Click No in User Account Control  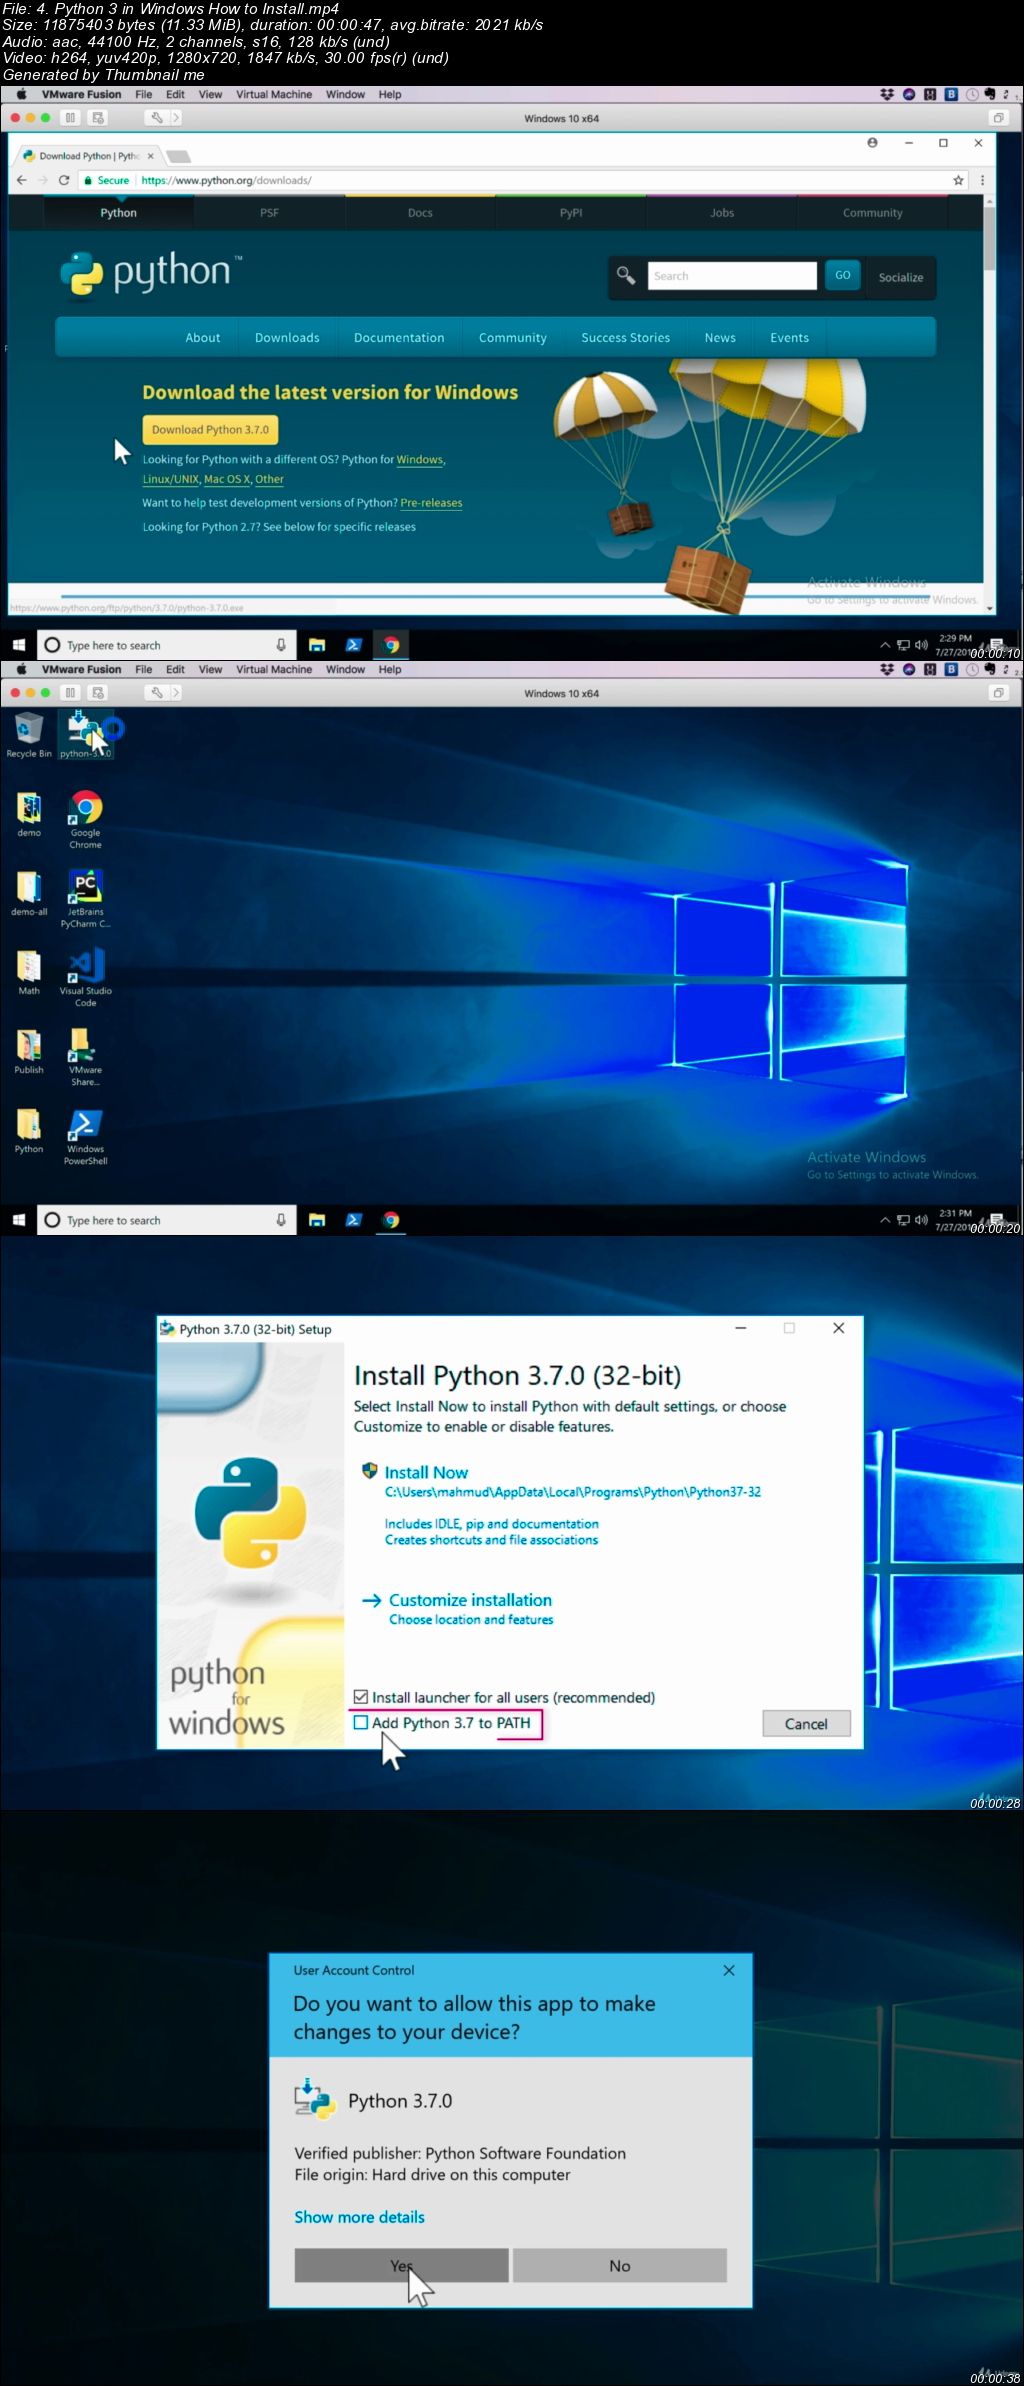pyautogui.click(x=620, y=2265)
